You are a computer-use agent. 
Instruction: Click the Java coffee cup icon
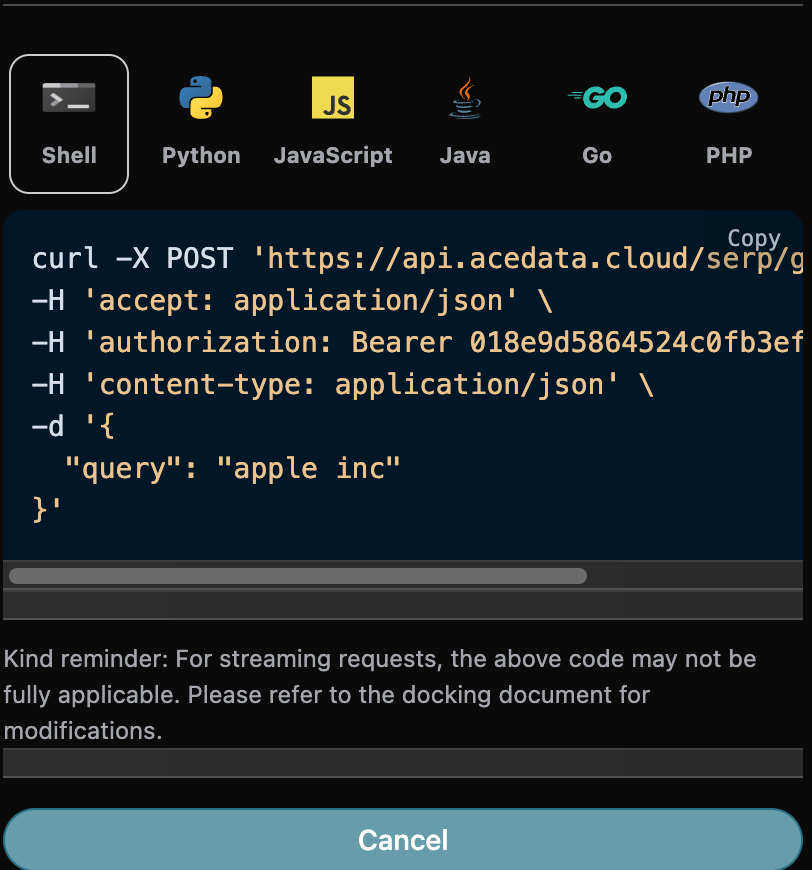(x=465, y=98)
